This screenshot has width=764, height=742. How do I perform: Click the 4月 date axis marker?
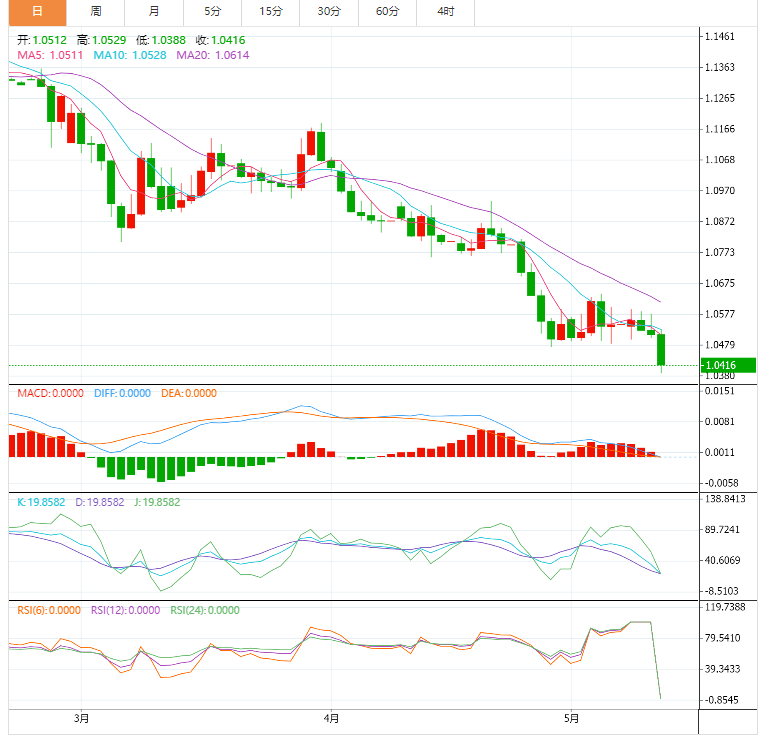(x=331, y=719)
